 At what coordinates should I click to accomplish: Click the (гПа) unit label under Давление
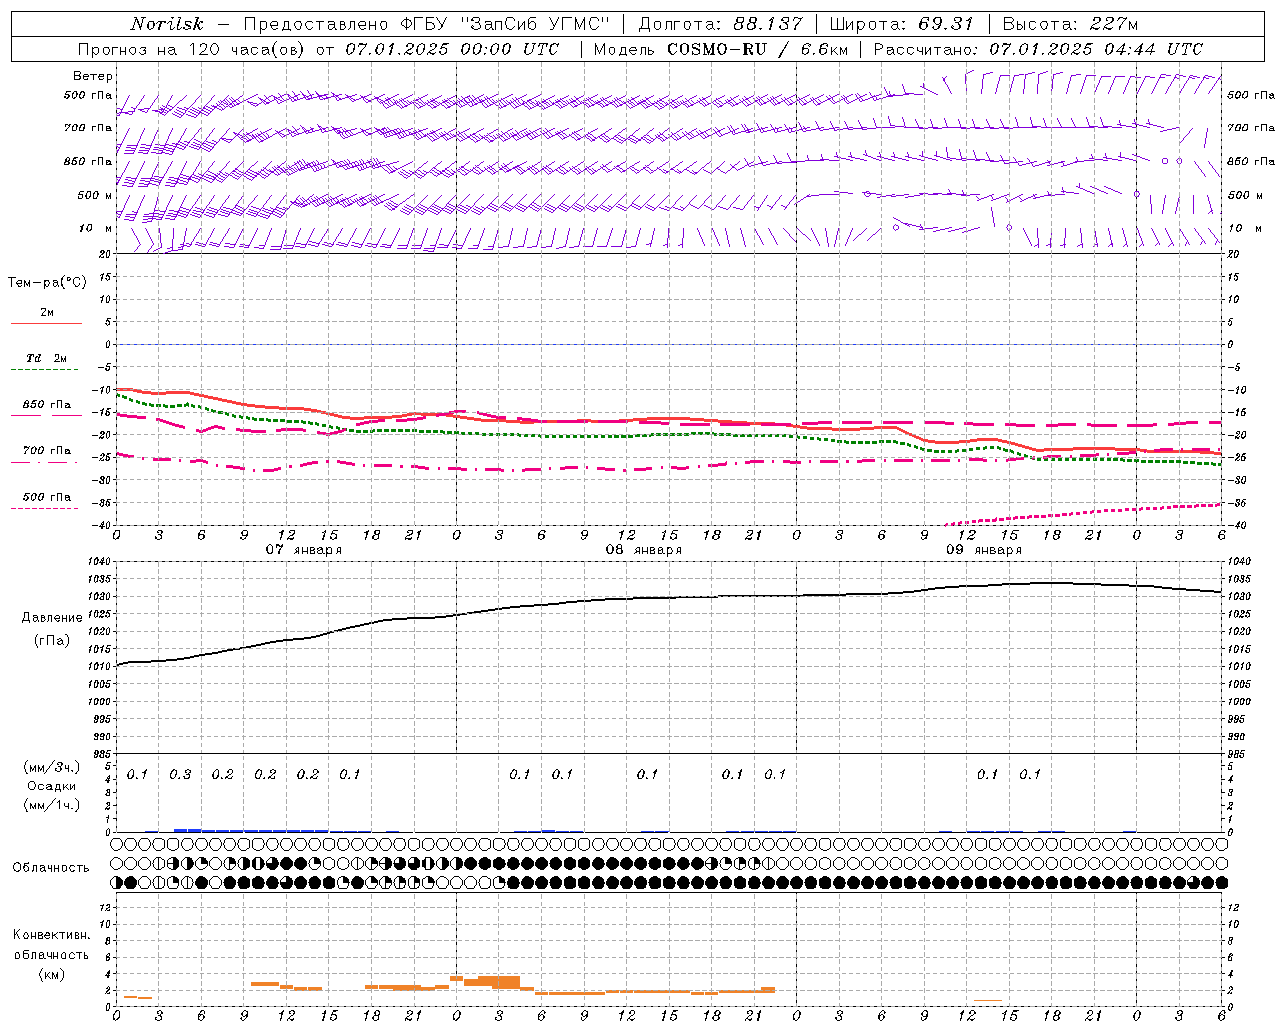click(x=52, y=641)
